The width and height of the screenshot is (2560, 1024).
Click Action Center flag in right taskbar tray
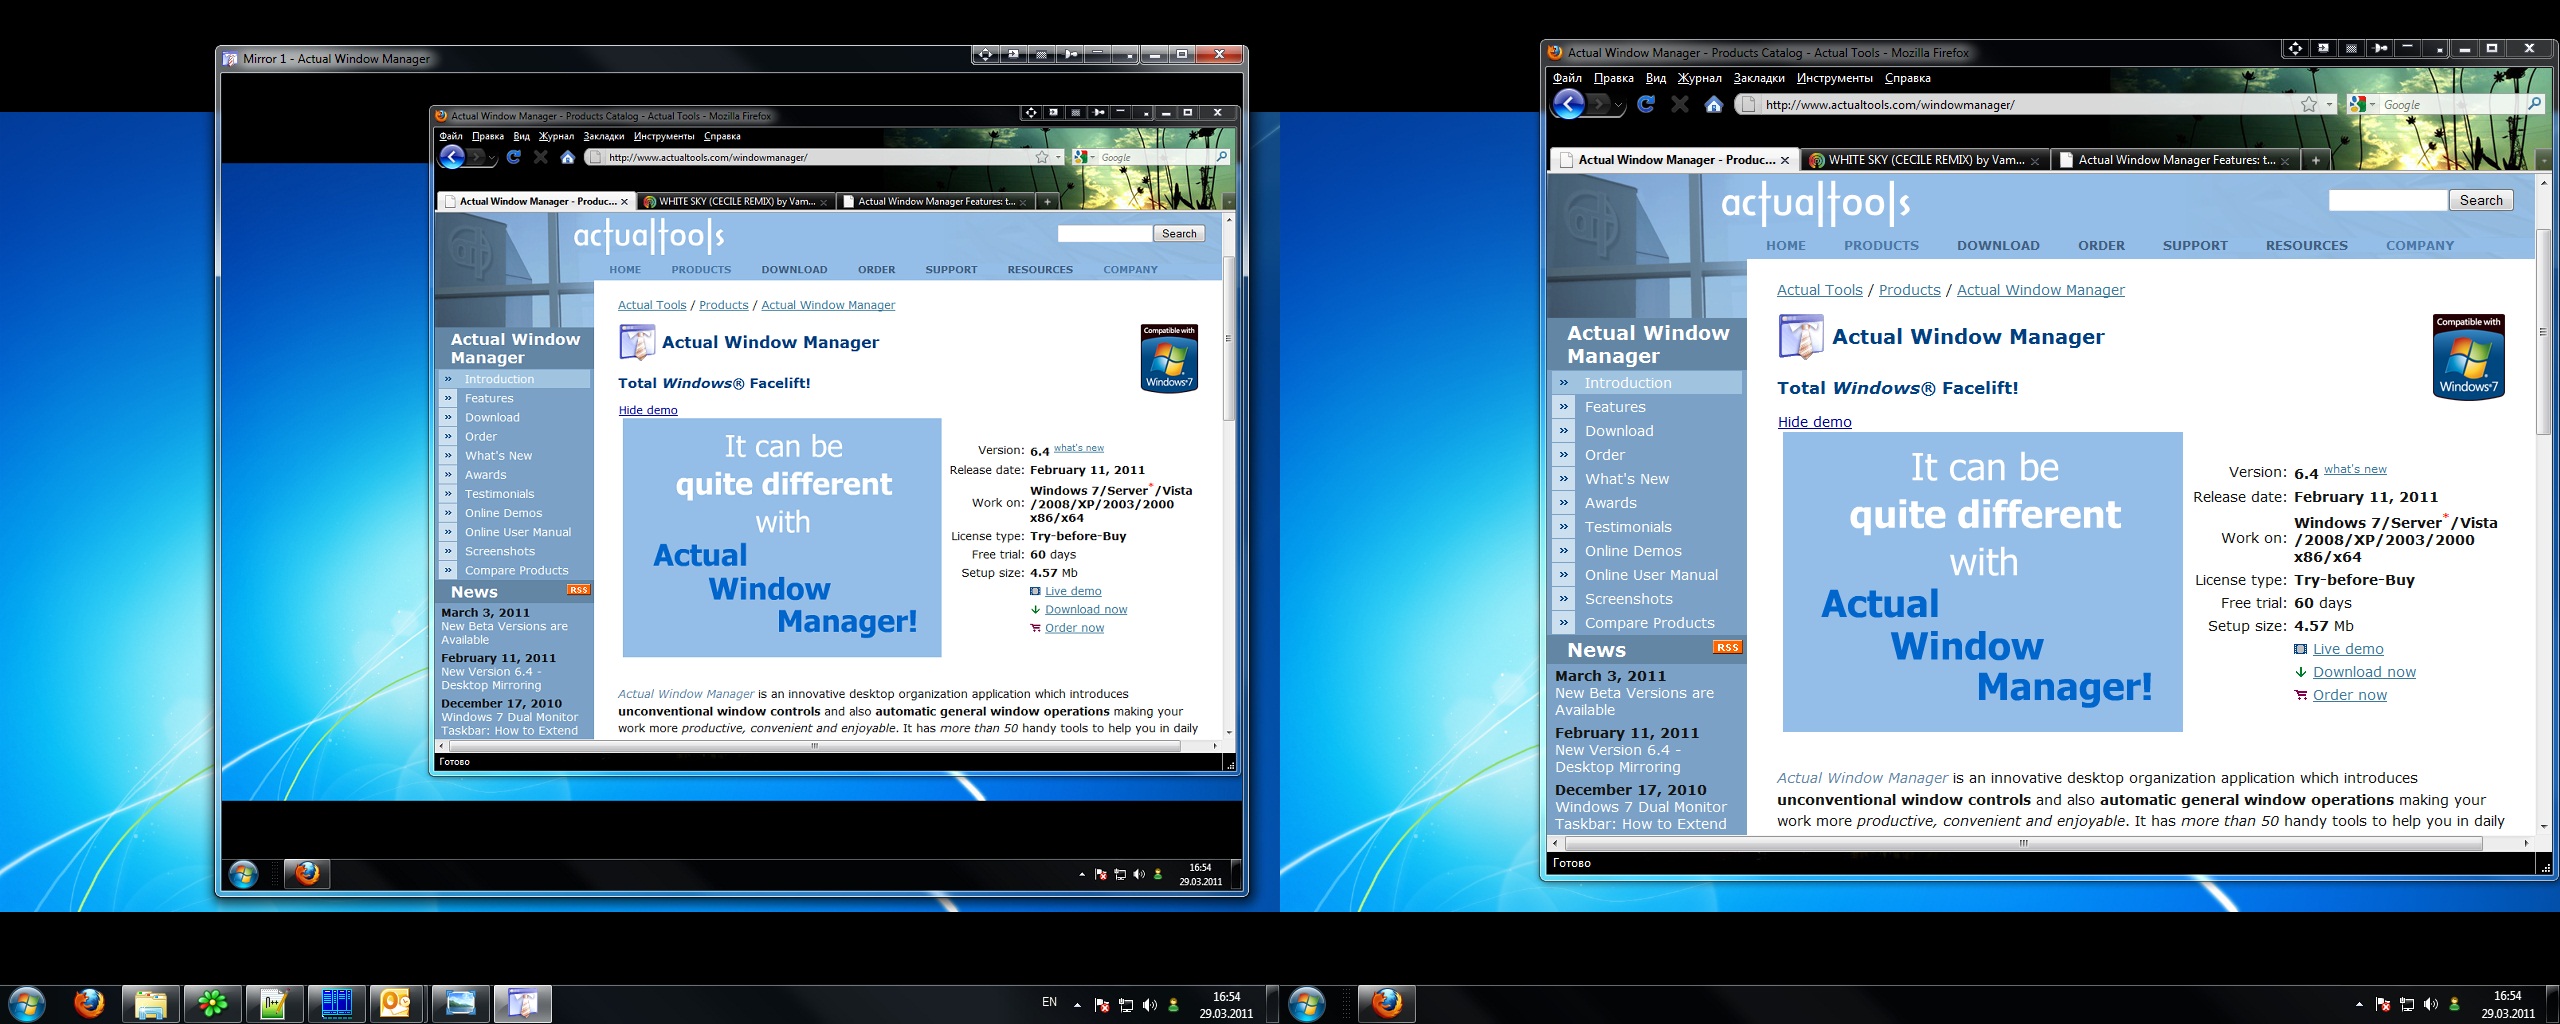[x=2383, y=1004]
